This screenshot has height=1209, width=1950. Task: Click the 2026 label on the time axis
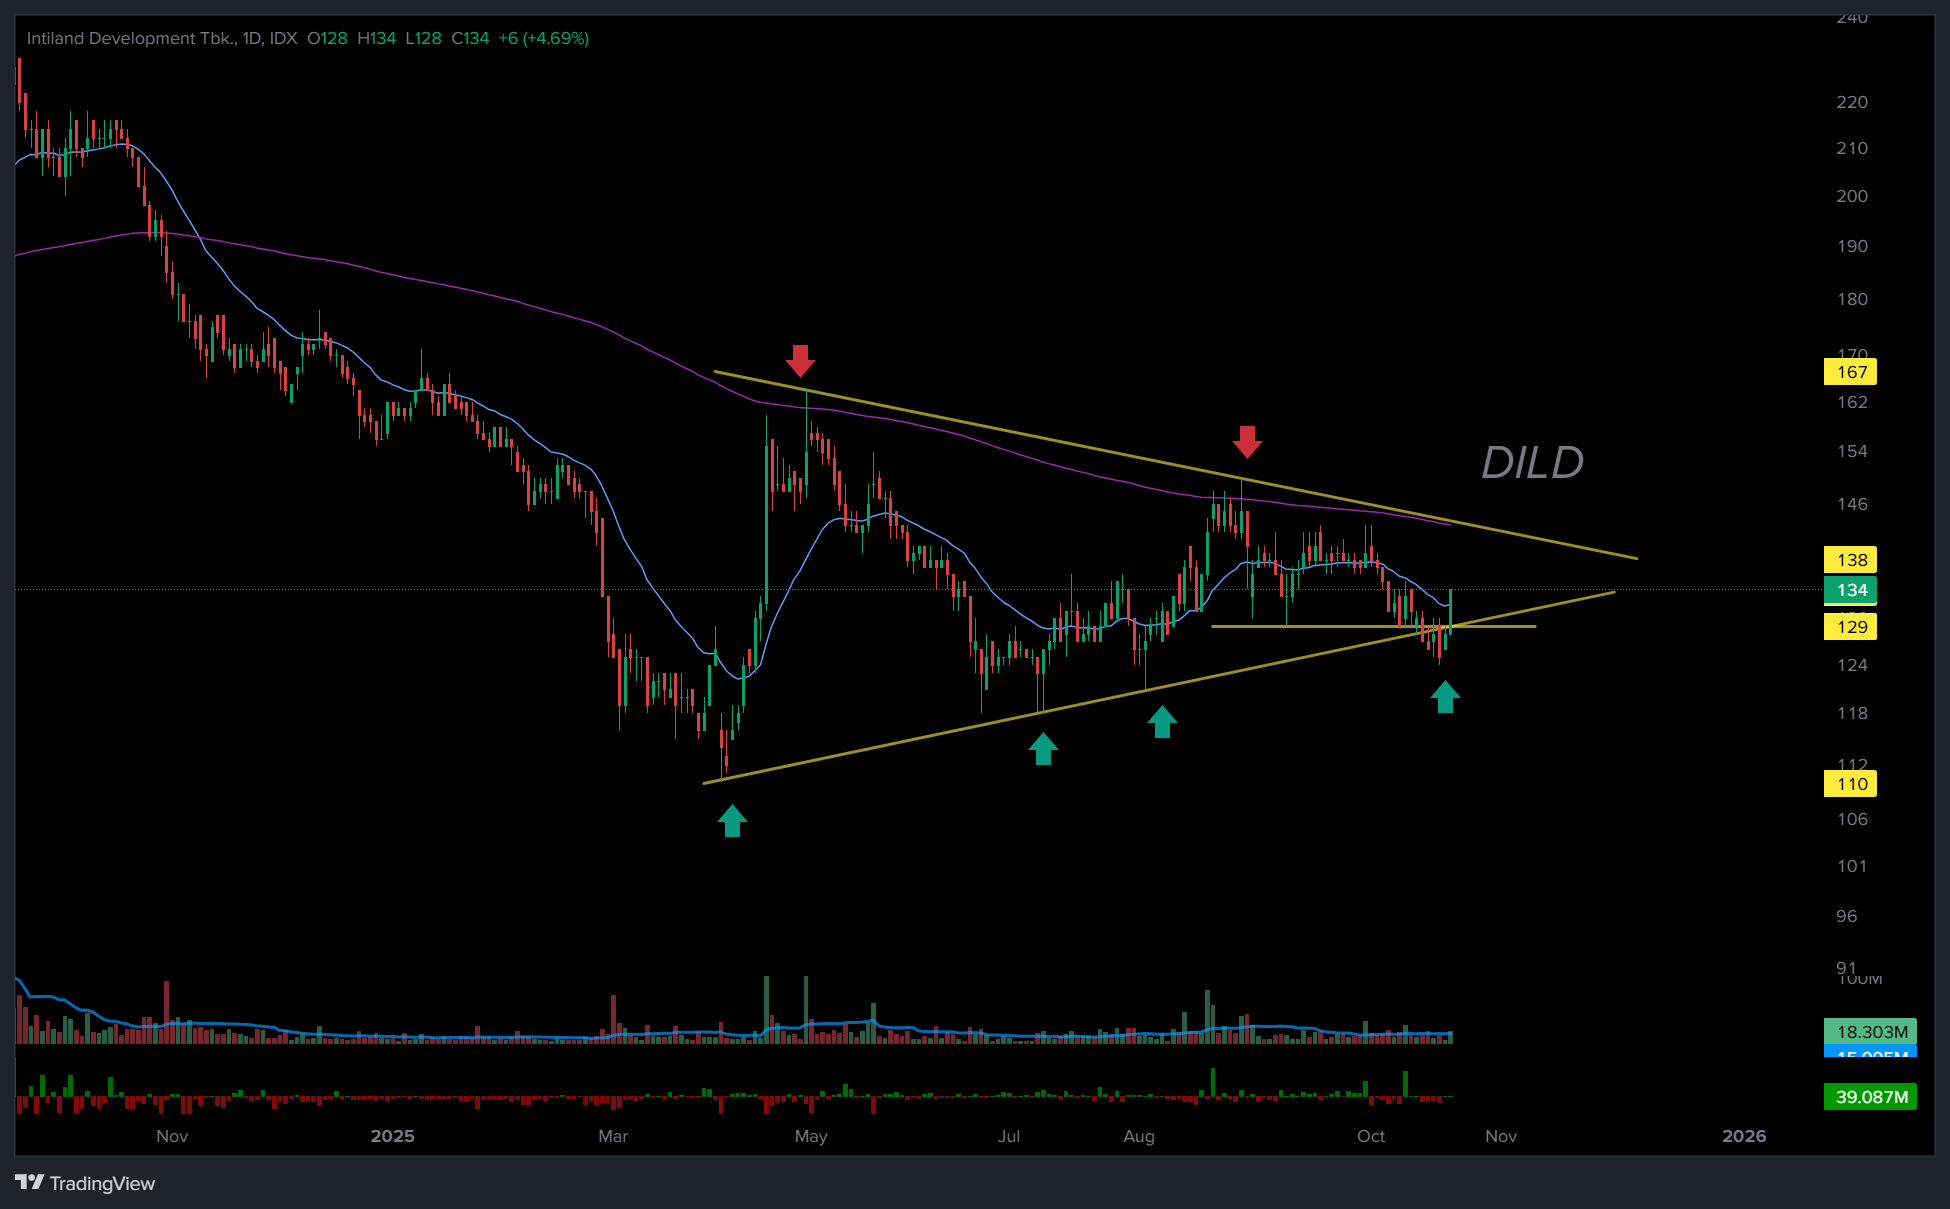click(x=1744, y=1136)
